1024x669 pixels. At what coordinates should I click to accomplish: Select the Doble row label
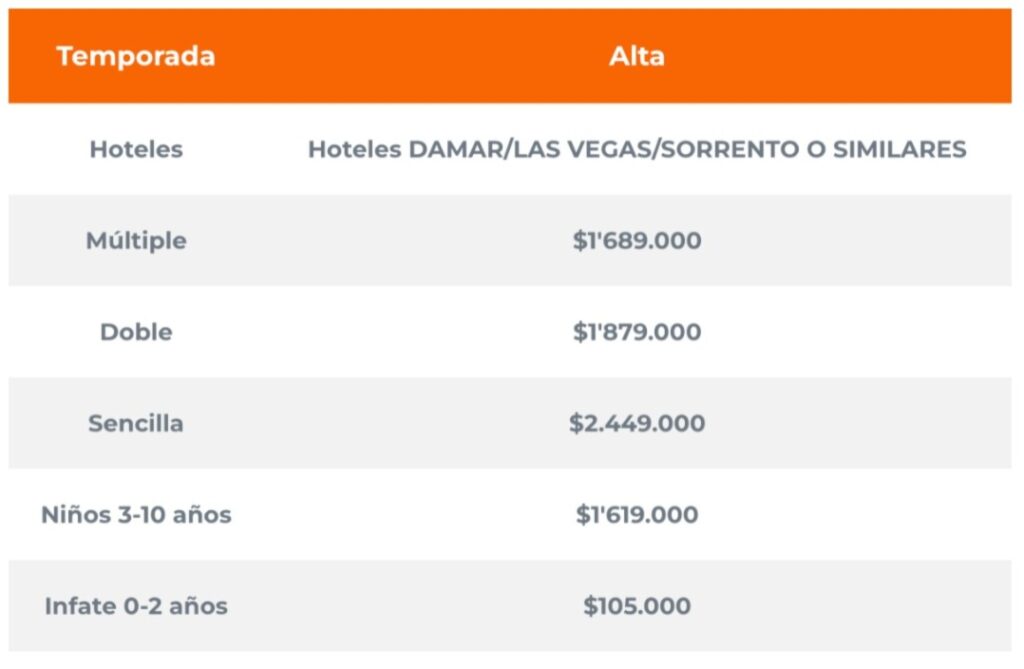click(x=136, y=332)
